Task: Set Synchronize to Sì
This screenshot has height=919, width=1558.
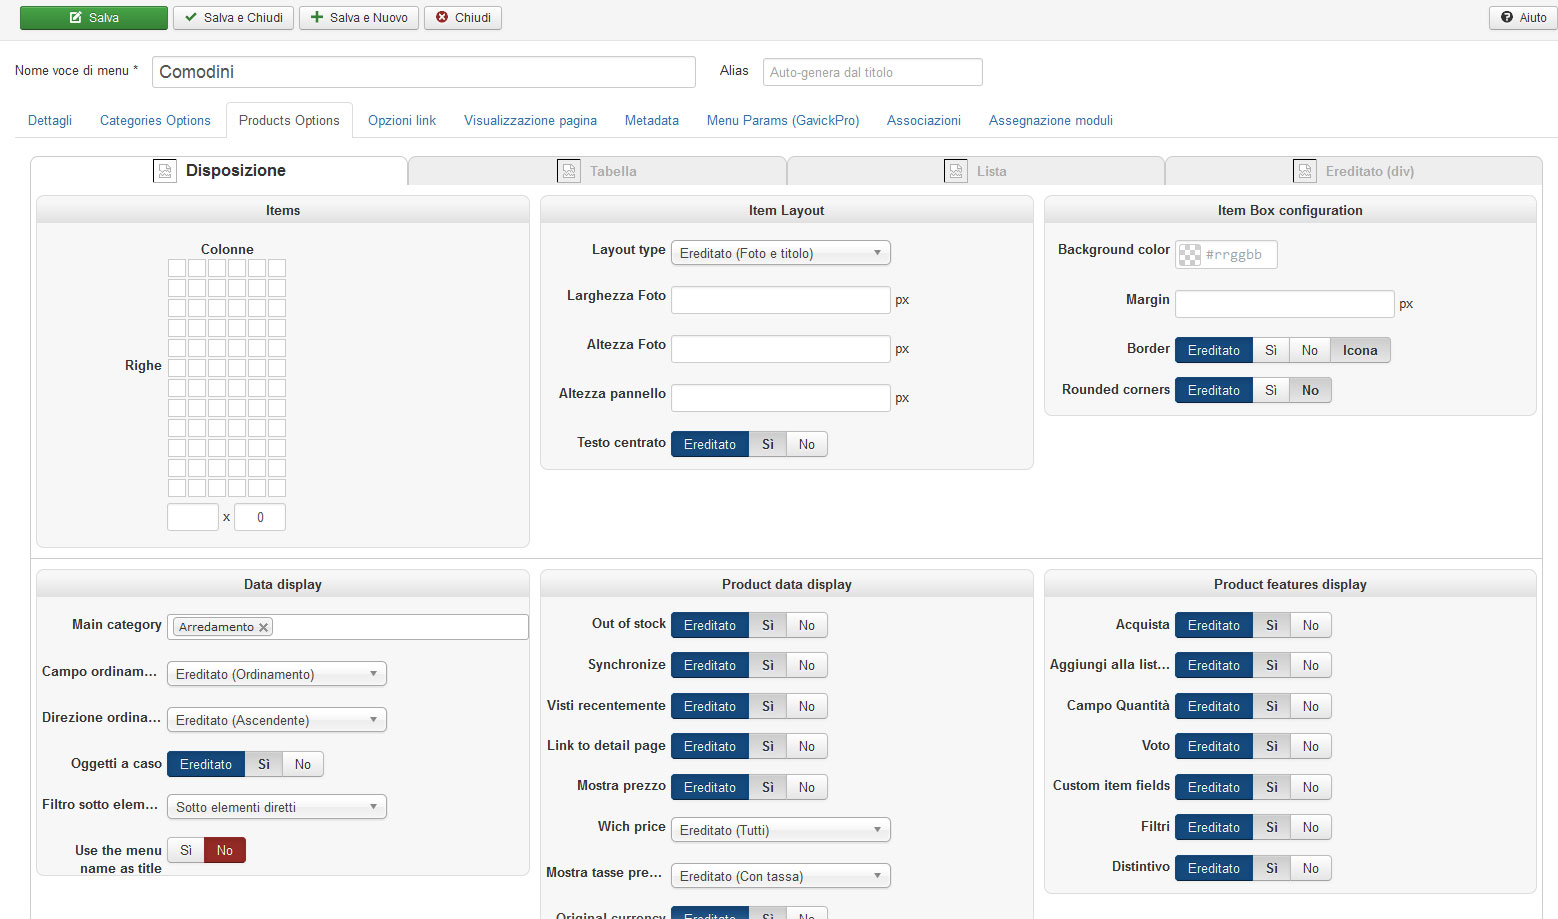Action: point(768,665)
